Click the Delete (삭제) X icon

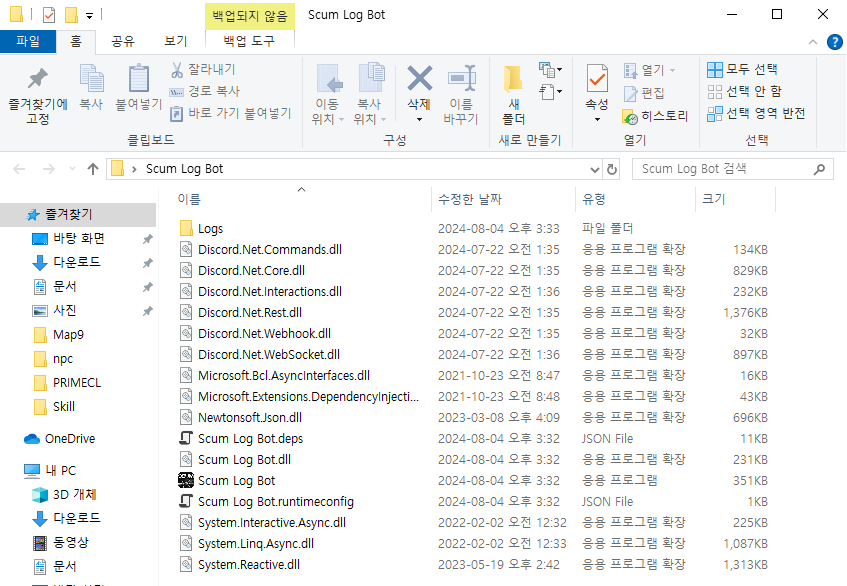[x=419, y=78]
